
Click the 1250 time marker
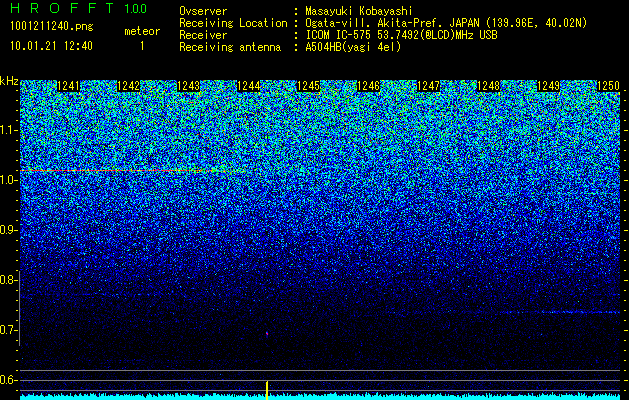[x=609, y=86]
